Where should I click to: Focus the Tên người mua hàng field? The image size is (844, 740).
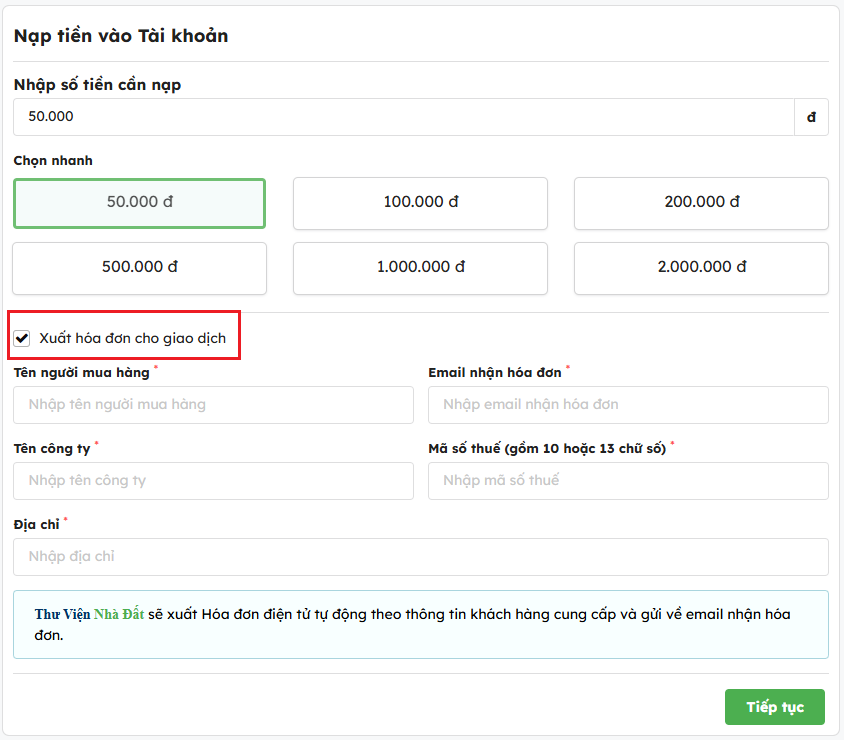click(213, 405)
